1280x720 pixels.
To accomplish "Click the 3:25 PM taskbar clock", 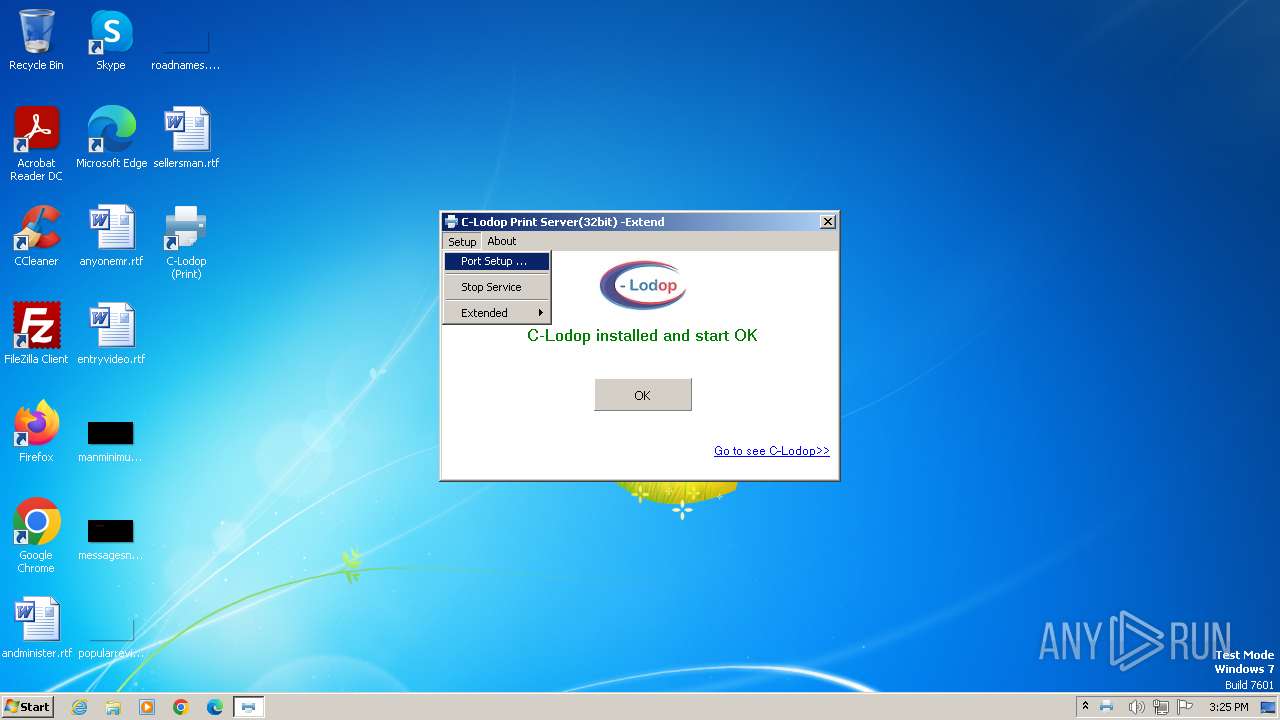I will pos(1228,707).
